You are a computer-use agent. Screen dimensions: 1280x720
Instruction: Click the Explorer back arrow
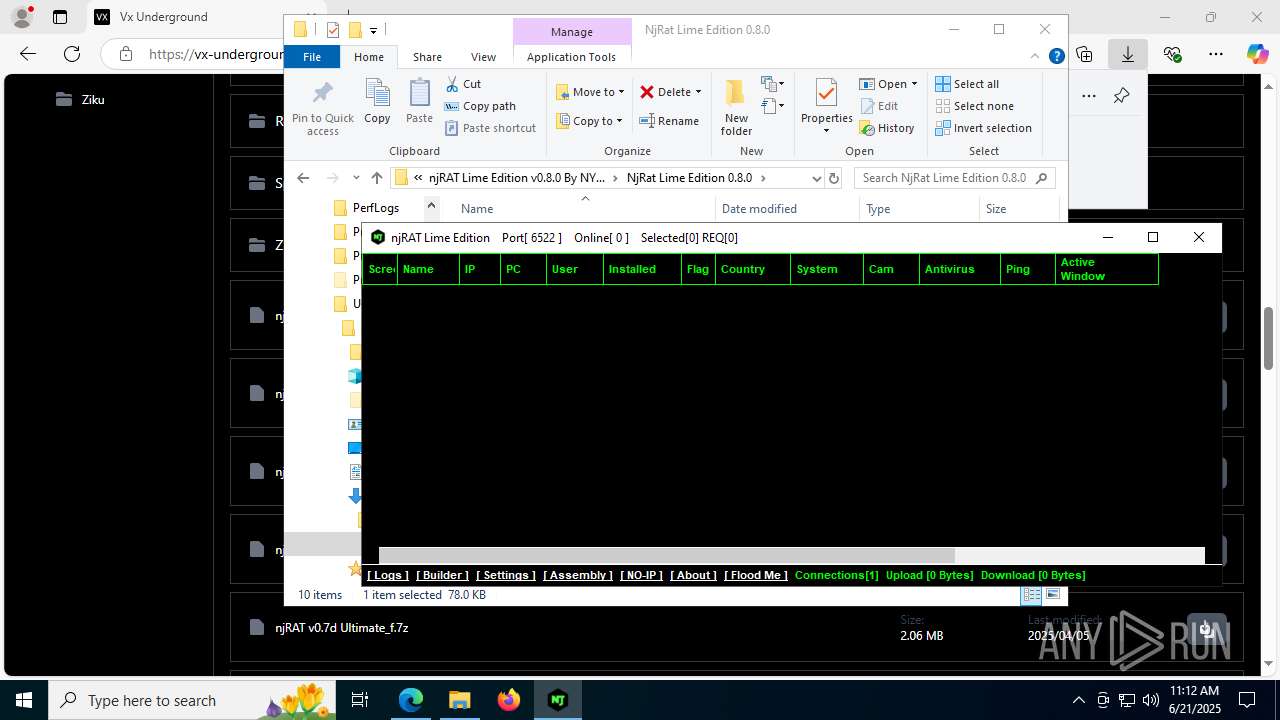[303, 178]
